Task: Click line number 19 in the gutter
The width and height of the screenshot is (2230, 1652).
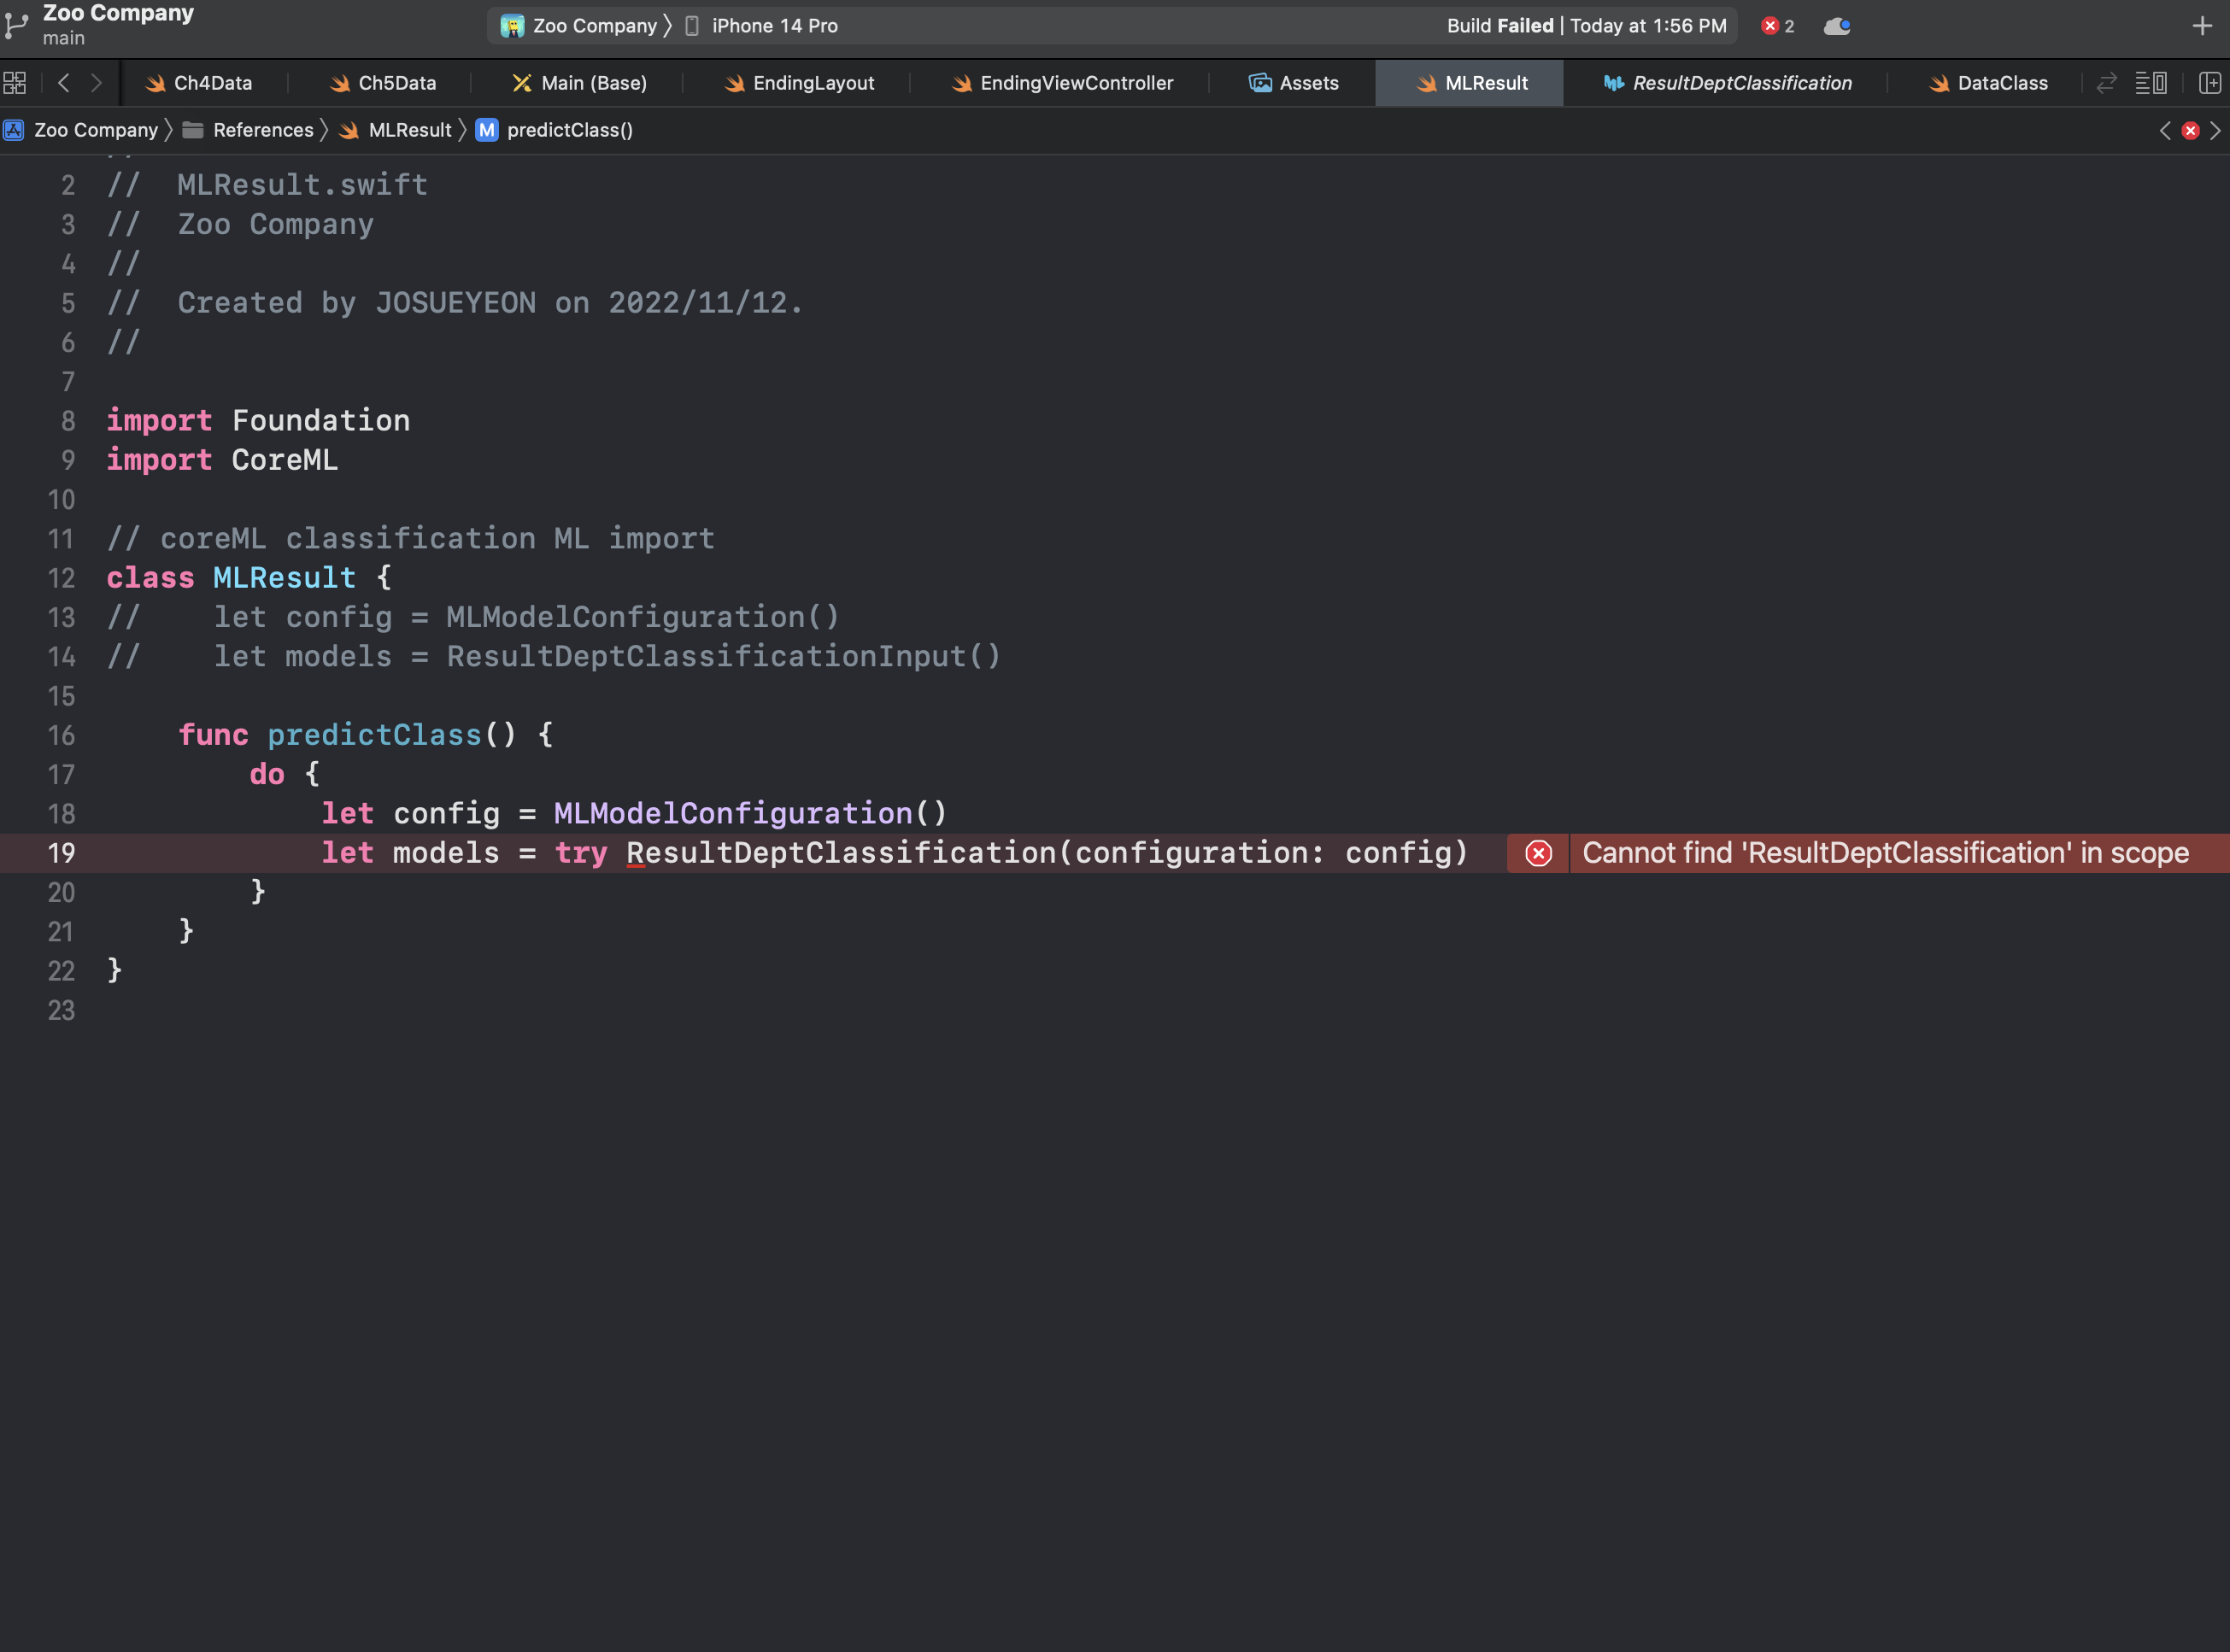Action: [61, 853]
